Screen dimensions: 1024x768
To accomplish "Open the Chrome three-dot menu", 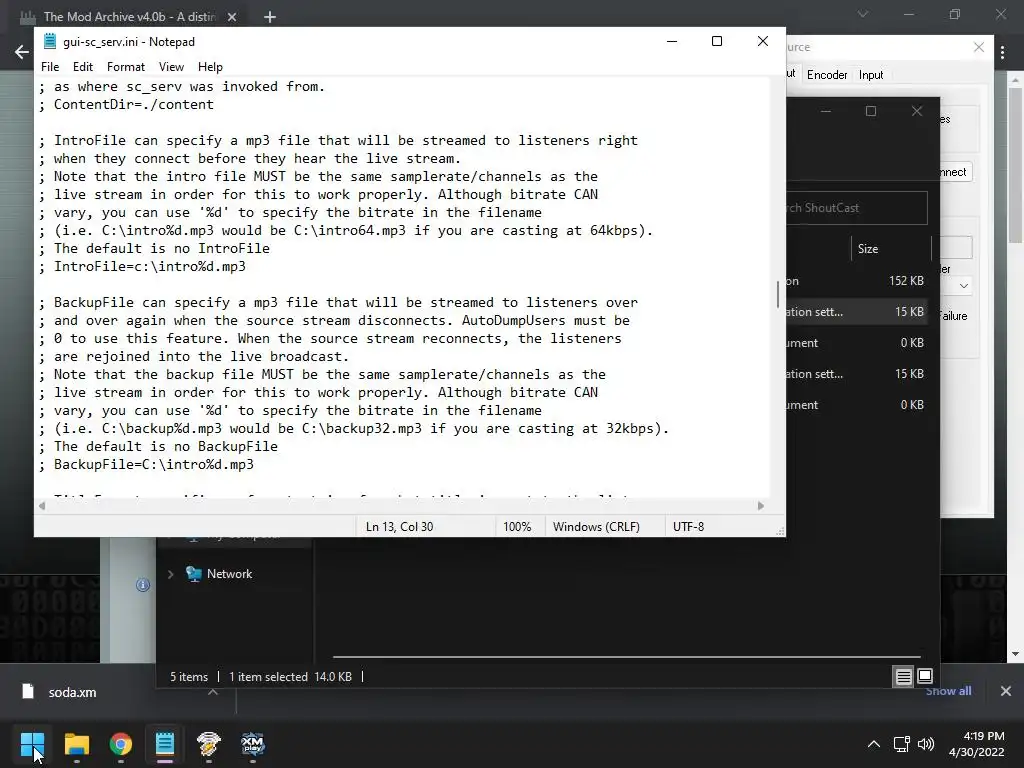I will tap(1003, 52).
